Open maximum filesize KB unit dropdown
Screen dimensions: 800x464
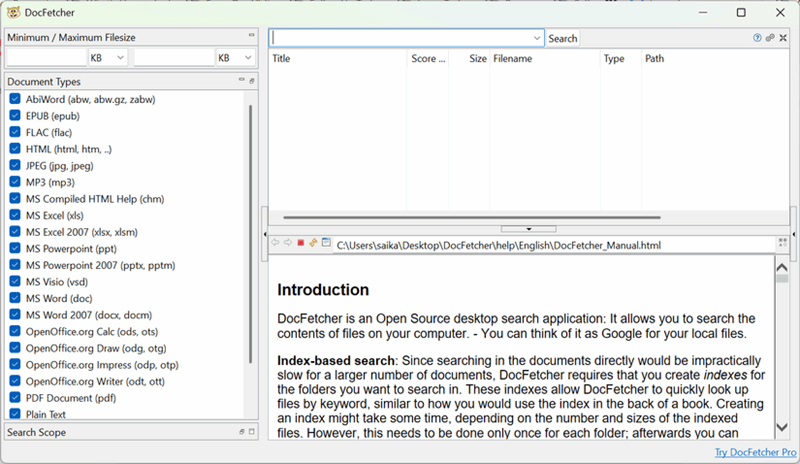tap(235, 58)
